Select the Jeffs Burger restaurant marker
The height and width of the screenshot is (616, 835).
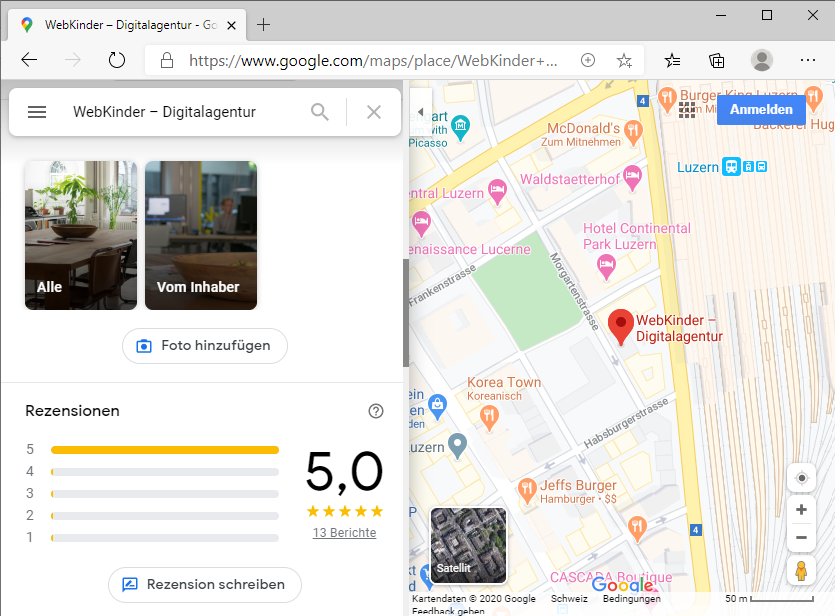[x=527, y=491]
